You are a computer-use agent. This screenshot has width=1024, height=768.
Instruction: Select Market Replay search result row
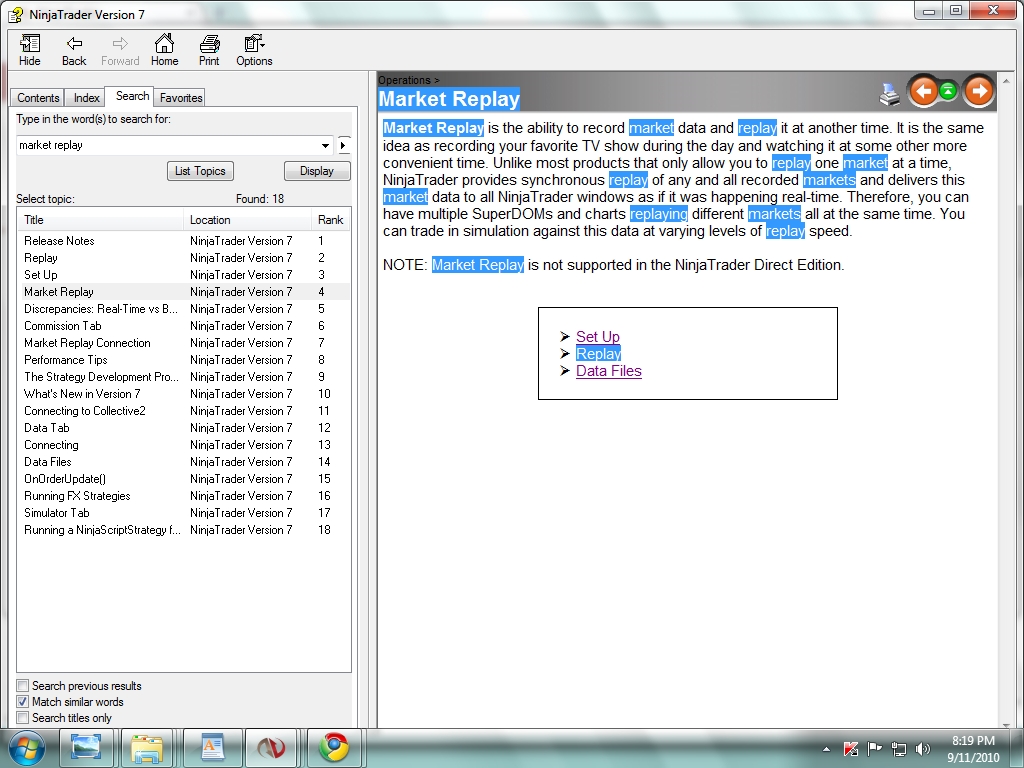click(x=184, y=292)
